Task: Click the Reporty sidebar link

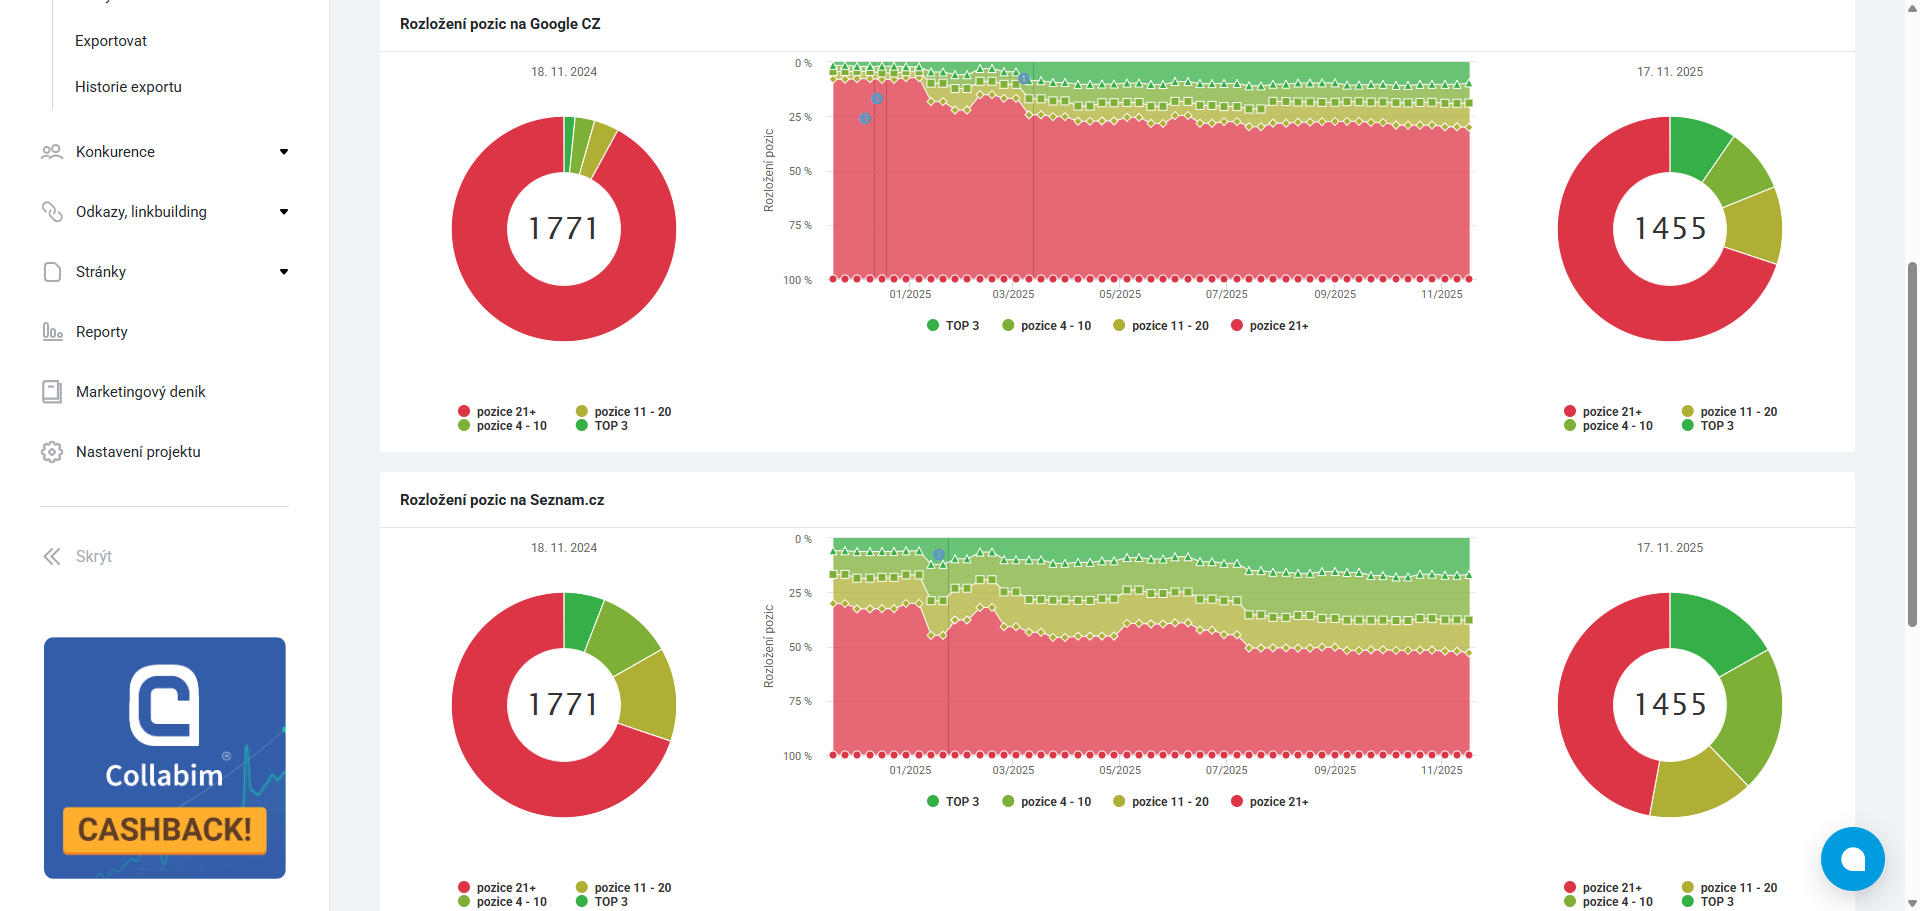Action: click(x=102, y=332)
